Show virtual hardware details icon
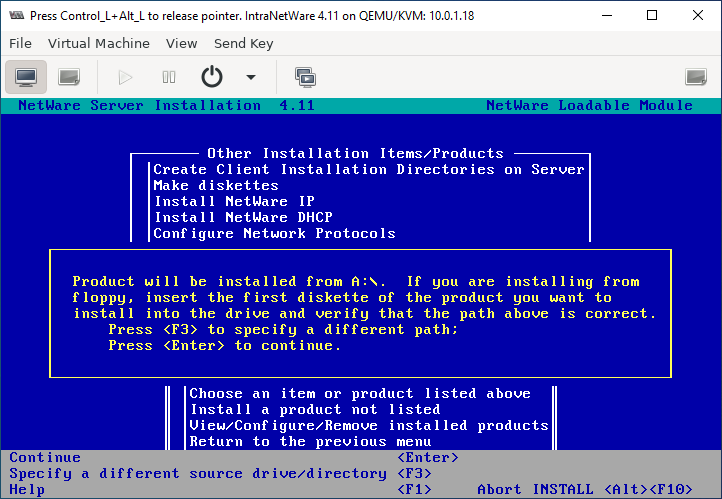This screenshot has height=499, width=722. point(69,77)
